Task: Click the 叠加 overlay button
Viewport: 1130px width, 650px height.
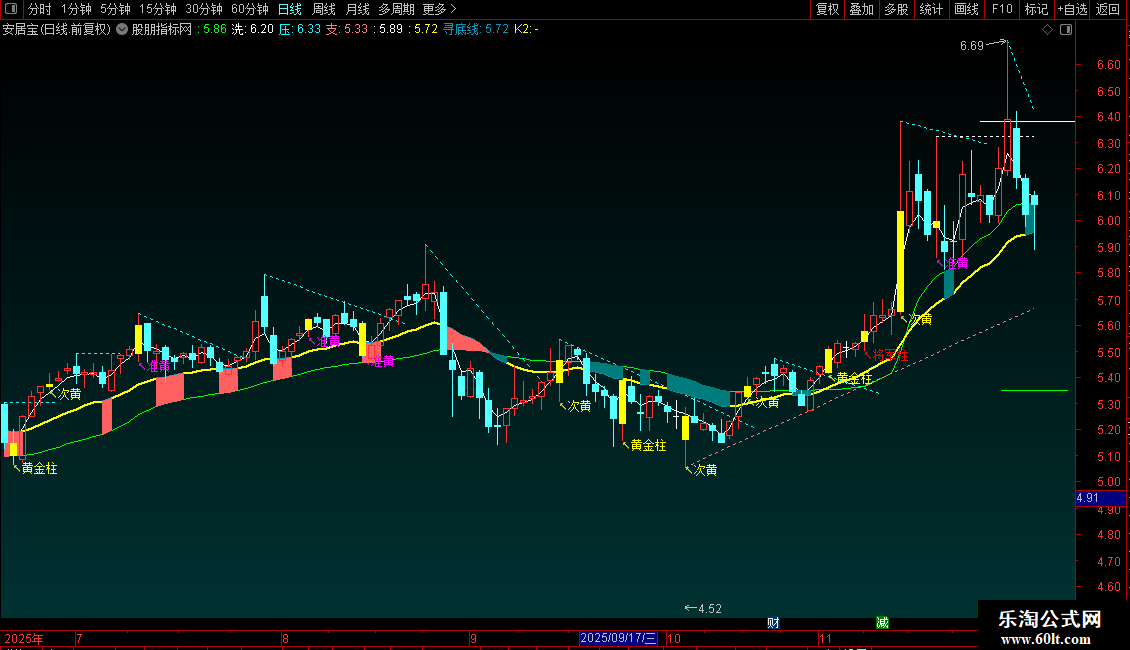Action: point(861,9)
